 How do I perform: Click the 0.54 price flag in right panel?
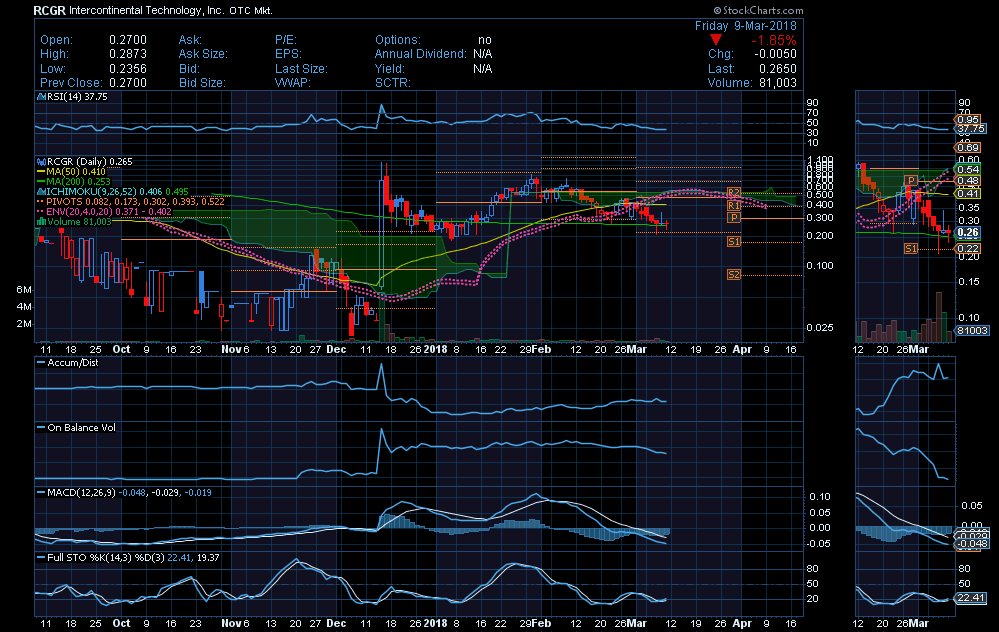(968, 169)
